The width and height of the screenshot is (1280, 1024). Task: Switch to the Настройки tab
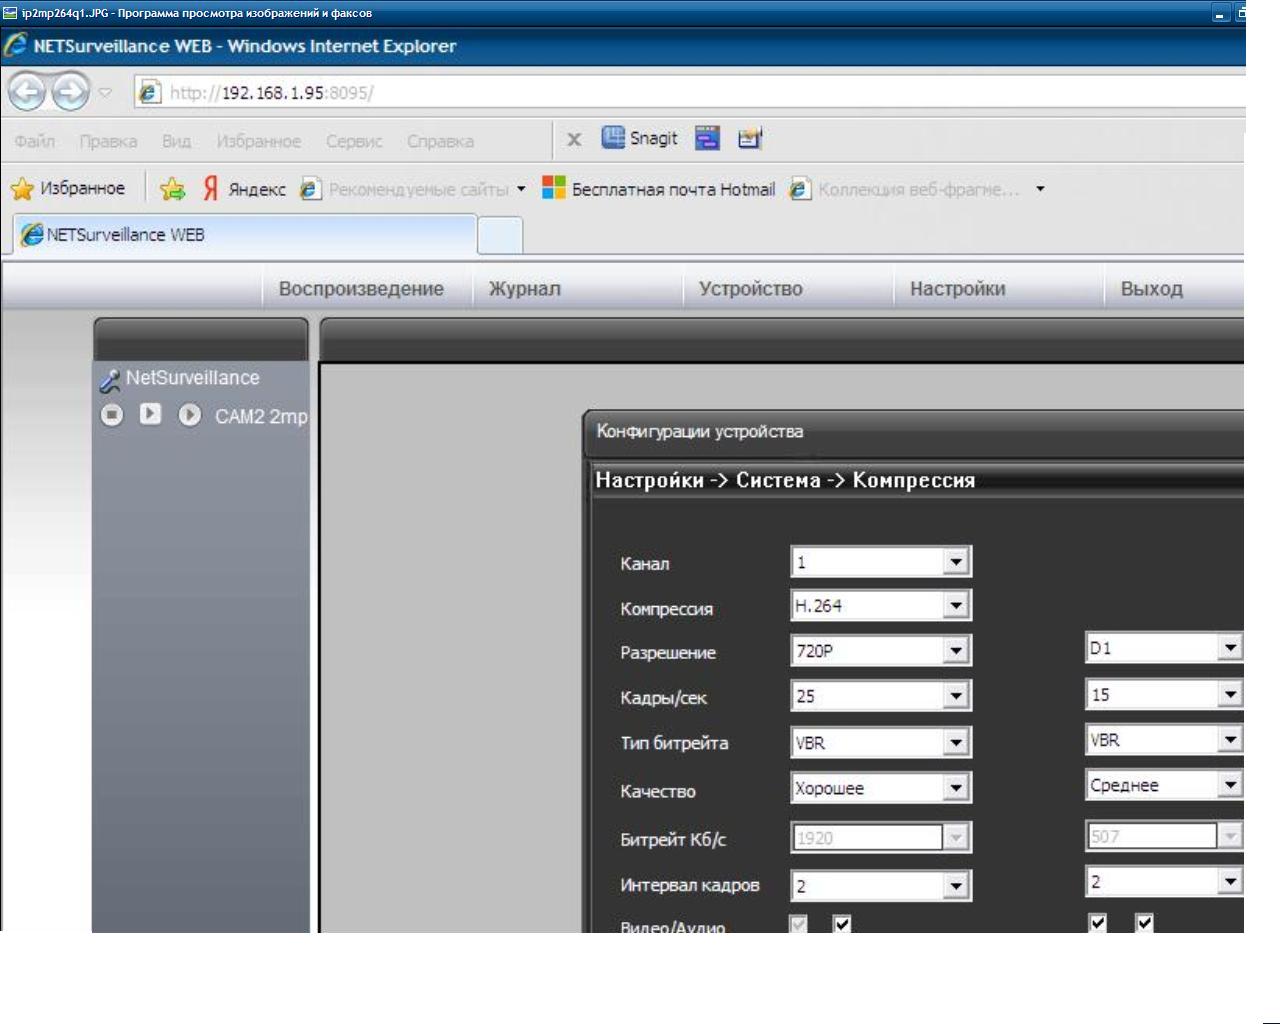pos(957,289)
